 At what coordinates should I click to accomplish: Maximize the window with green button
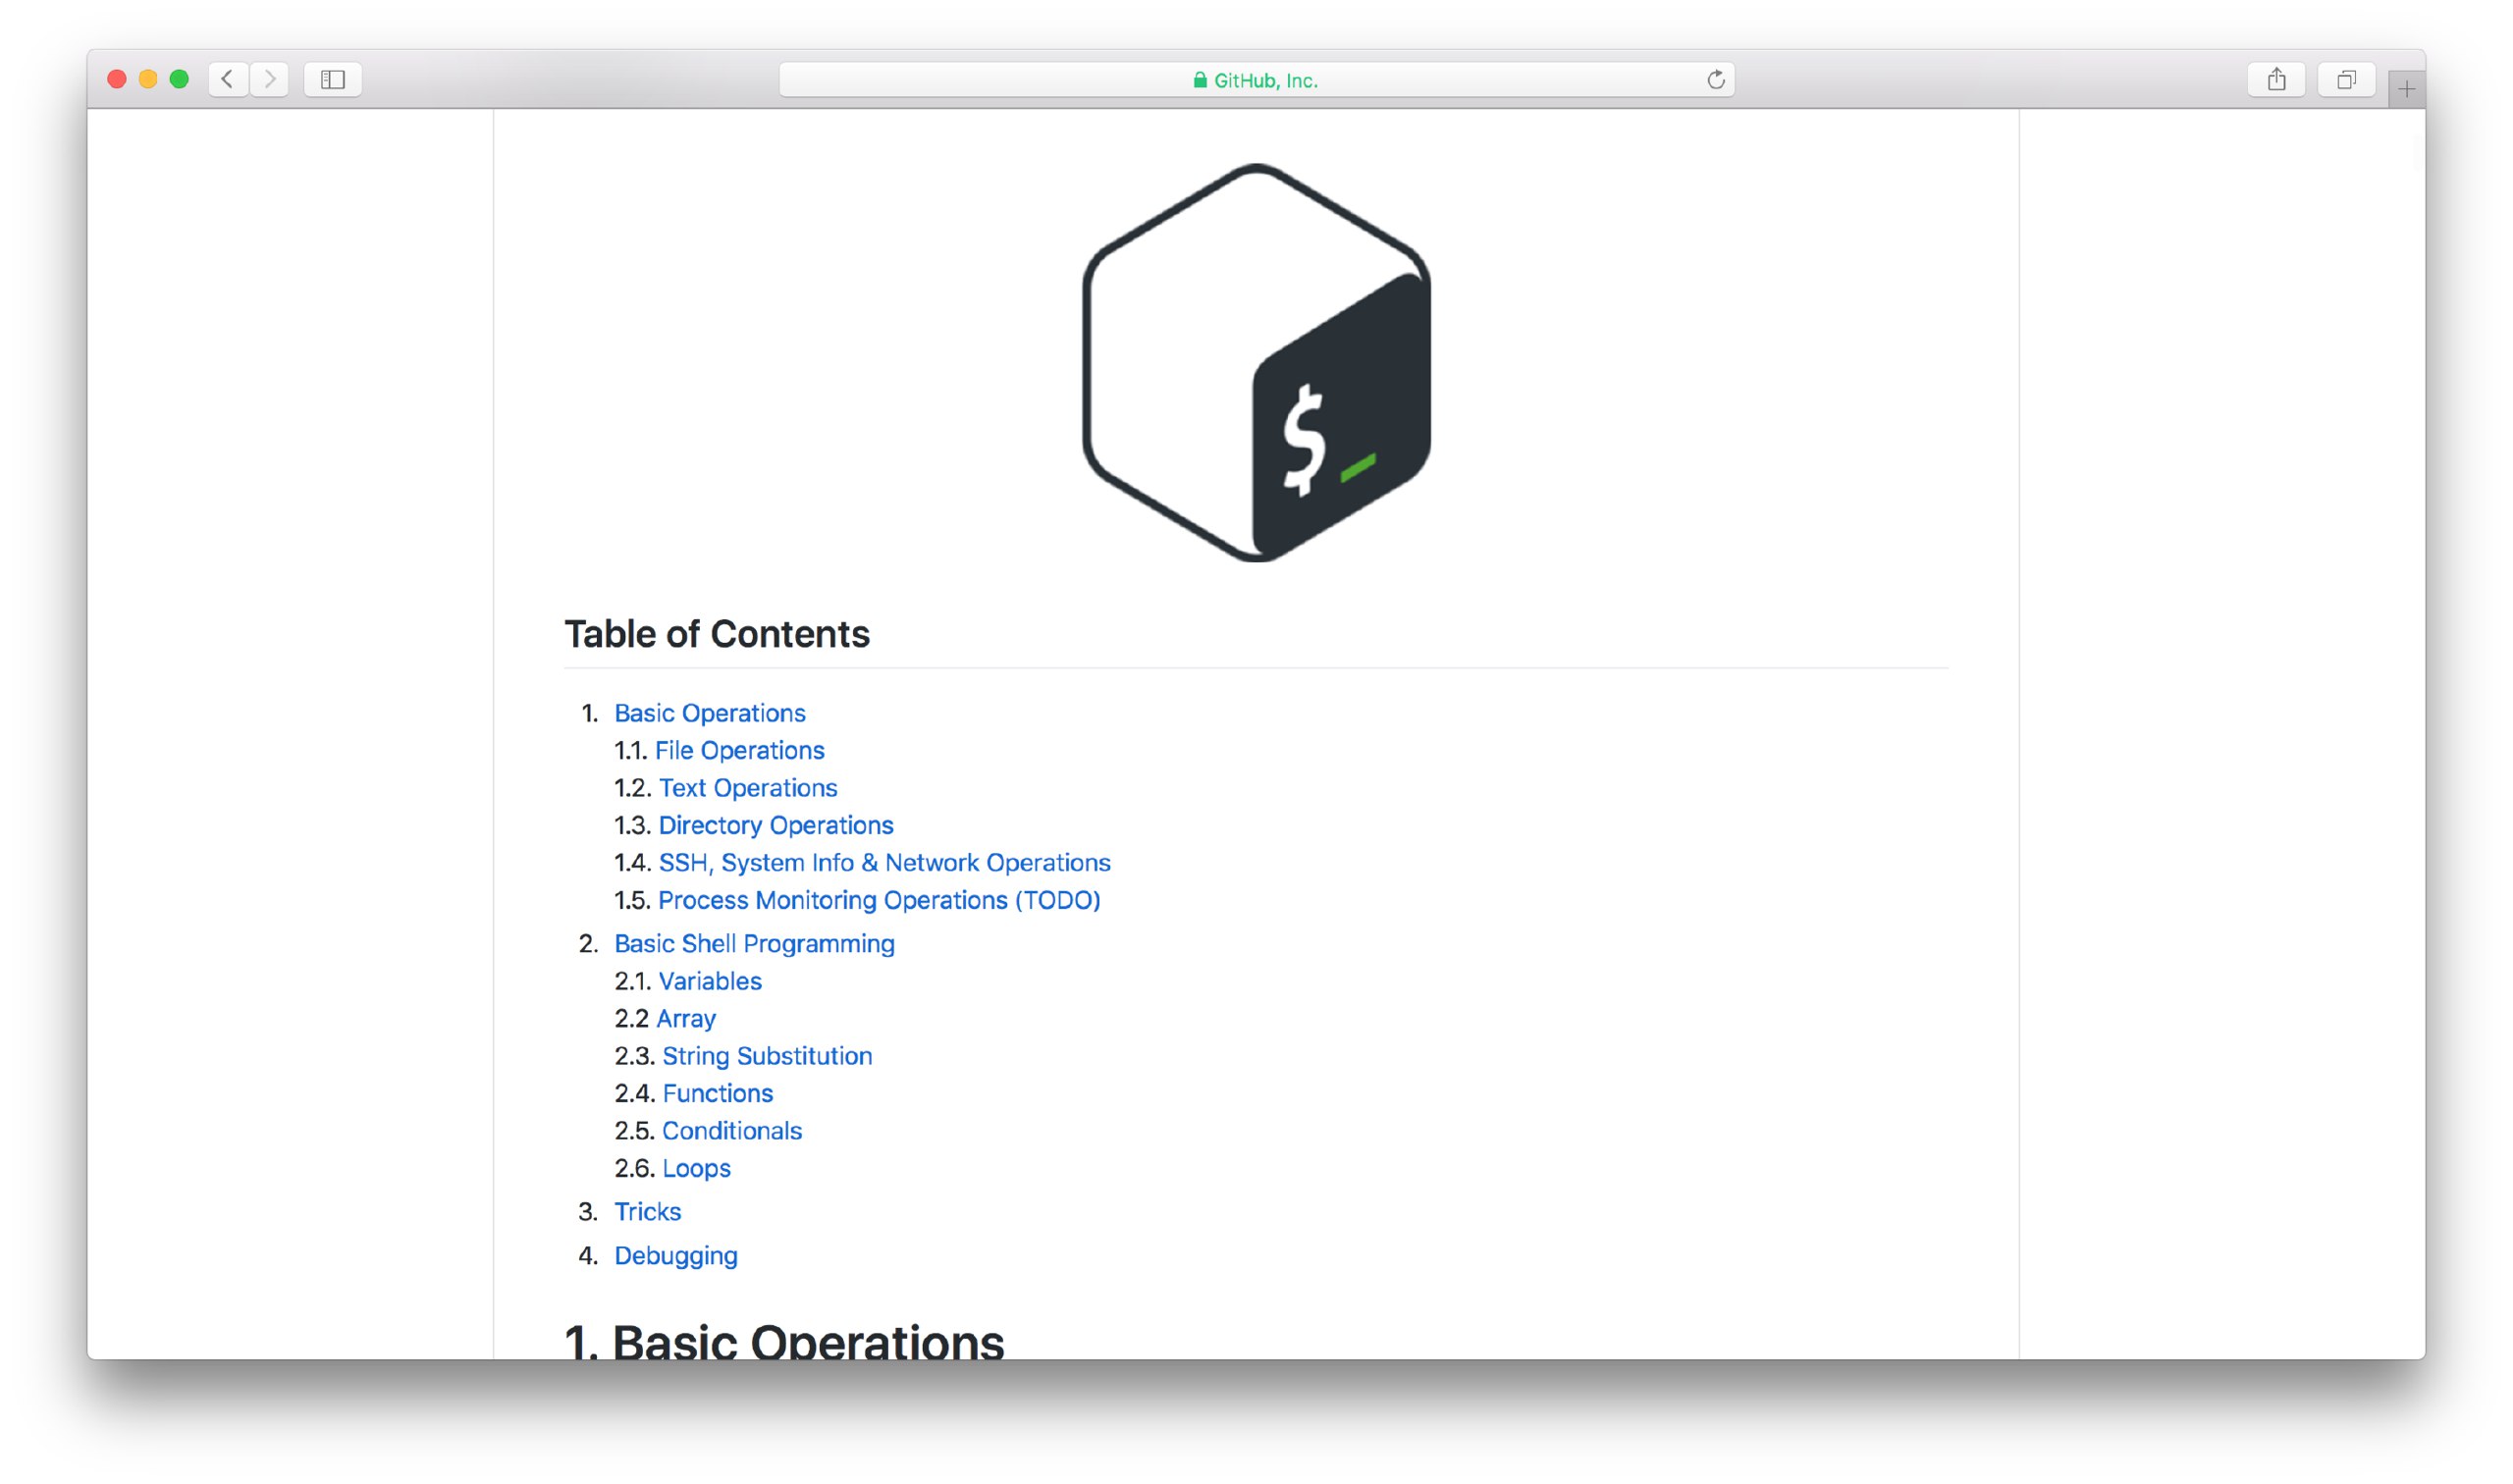179,79
